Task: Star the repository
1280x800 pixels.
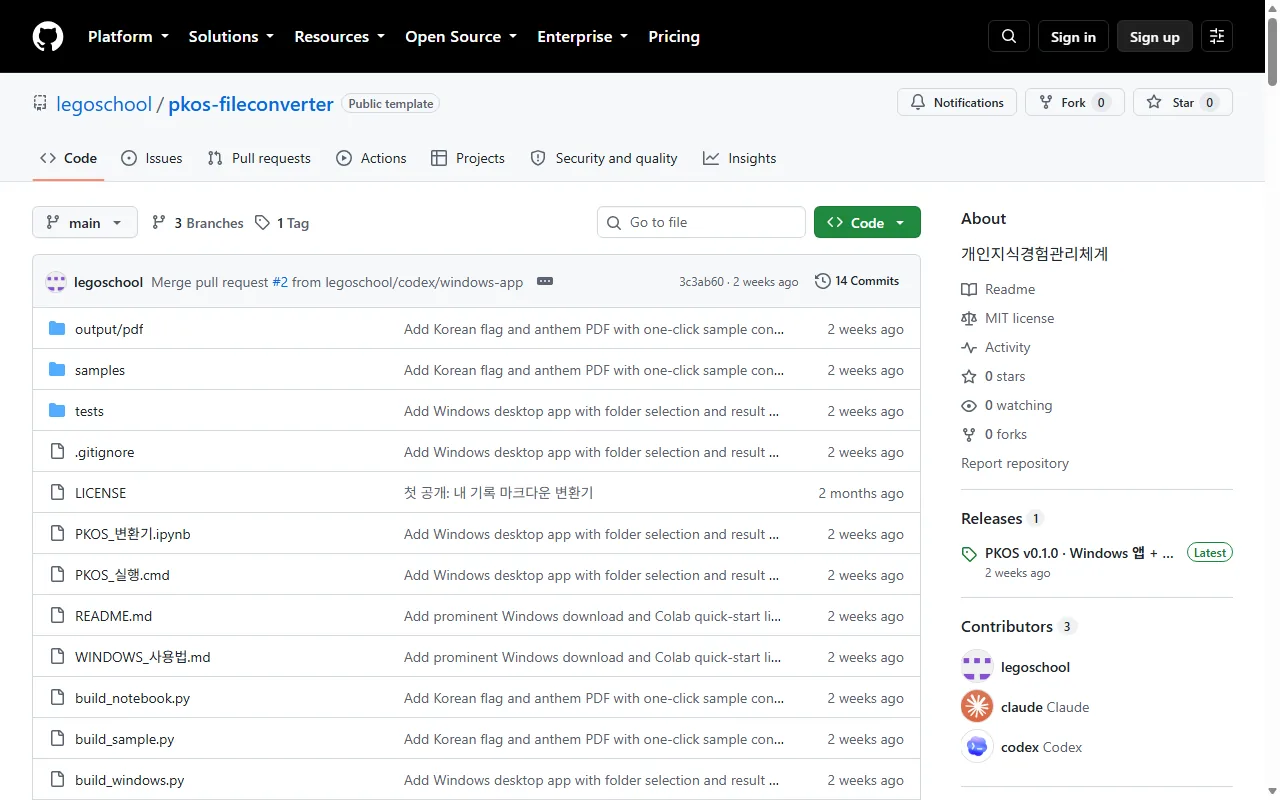Action: tap(1183, 102)
